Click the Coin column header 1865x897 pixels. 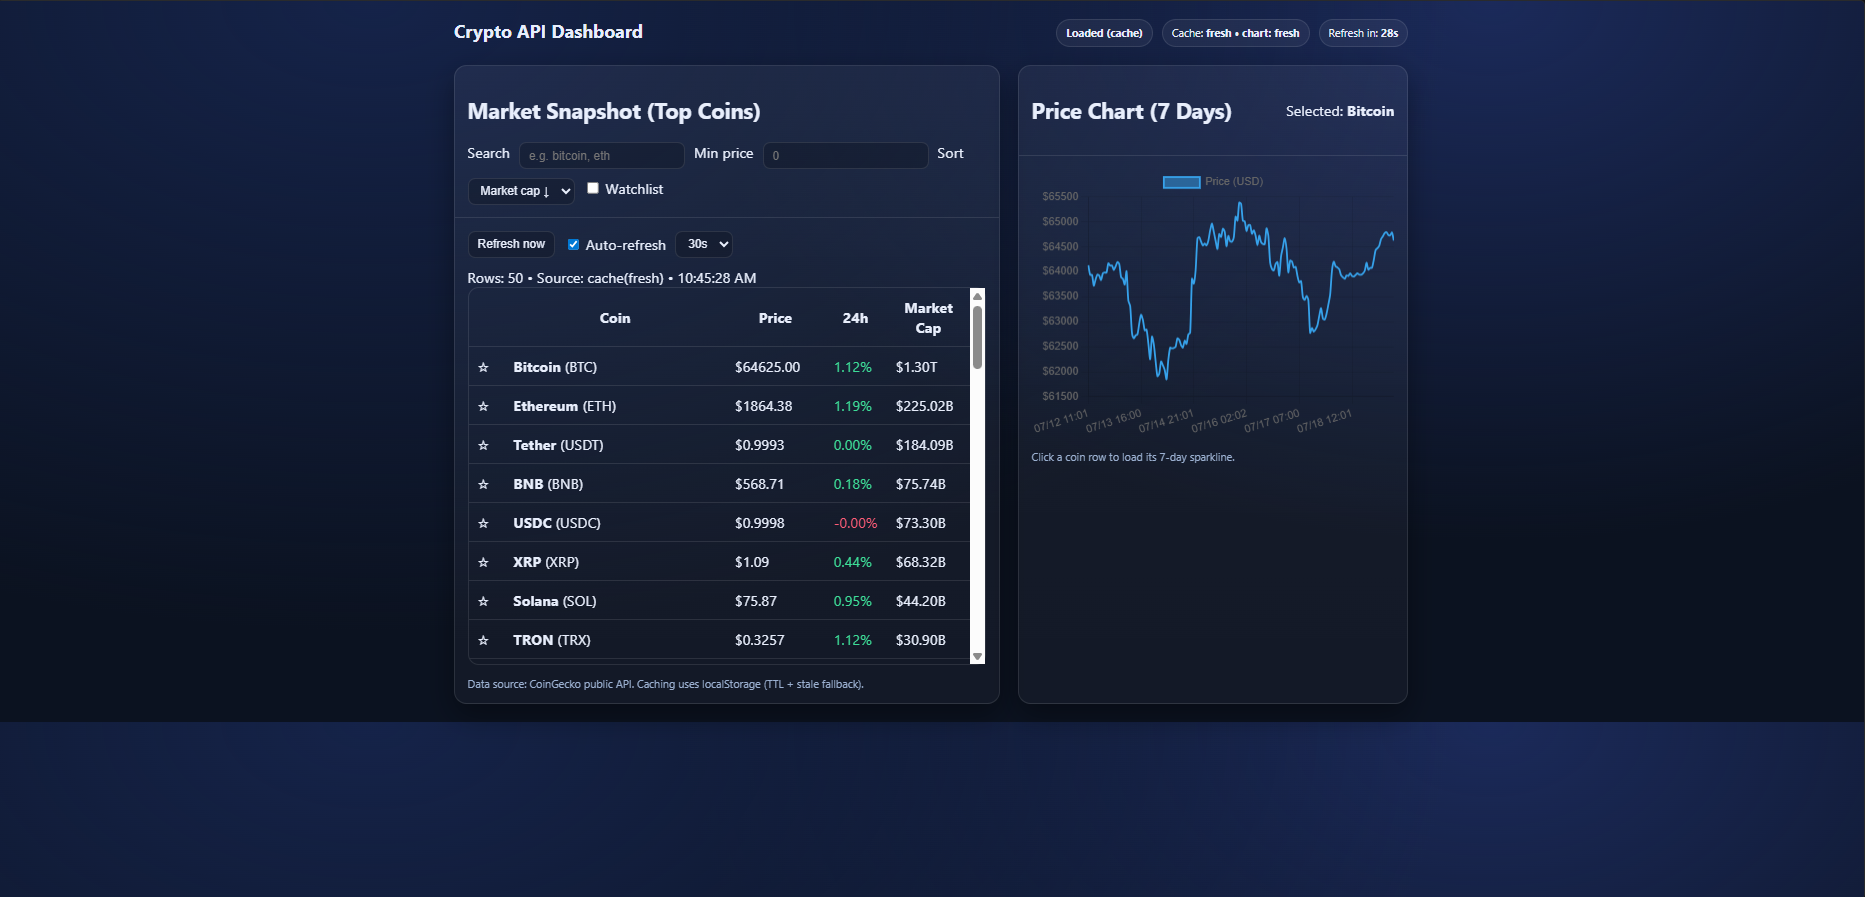tap(615, 318)
